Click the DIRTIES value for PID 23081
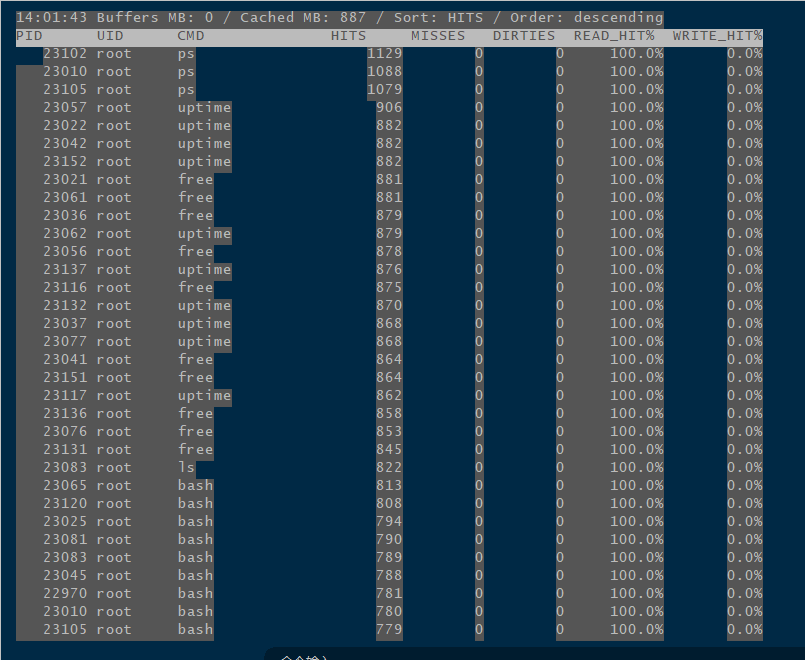The height and width of the screenshot is (660, 805). click(560, 539)
